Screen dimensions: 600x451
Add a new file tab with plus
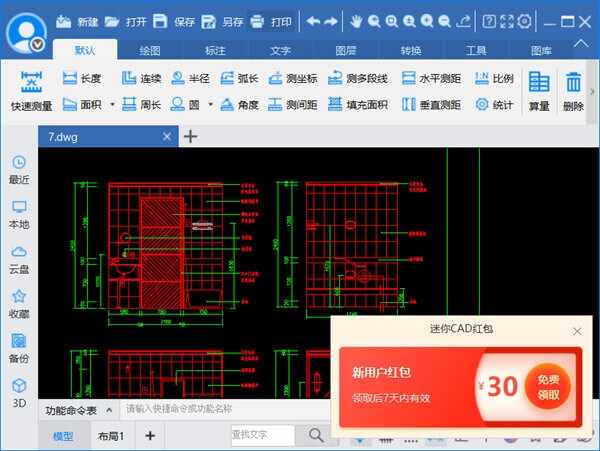(191, 136)
